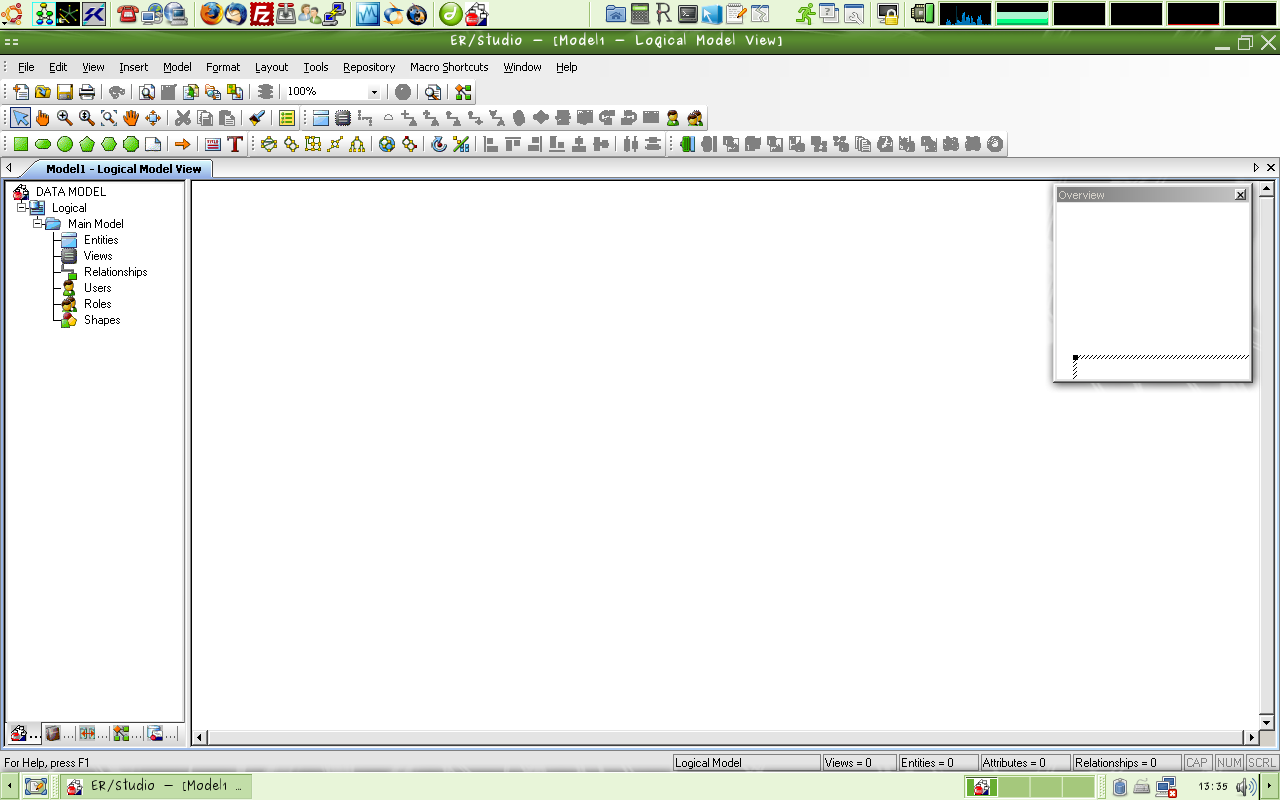This screenshot has height=800, width=1280.
Task: Select the green circle shape tool
Action: pos(65,144)
